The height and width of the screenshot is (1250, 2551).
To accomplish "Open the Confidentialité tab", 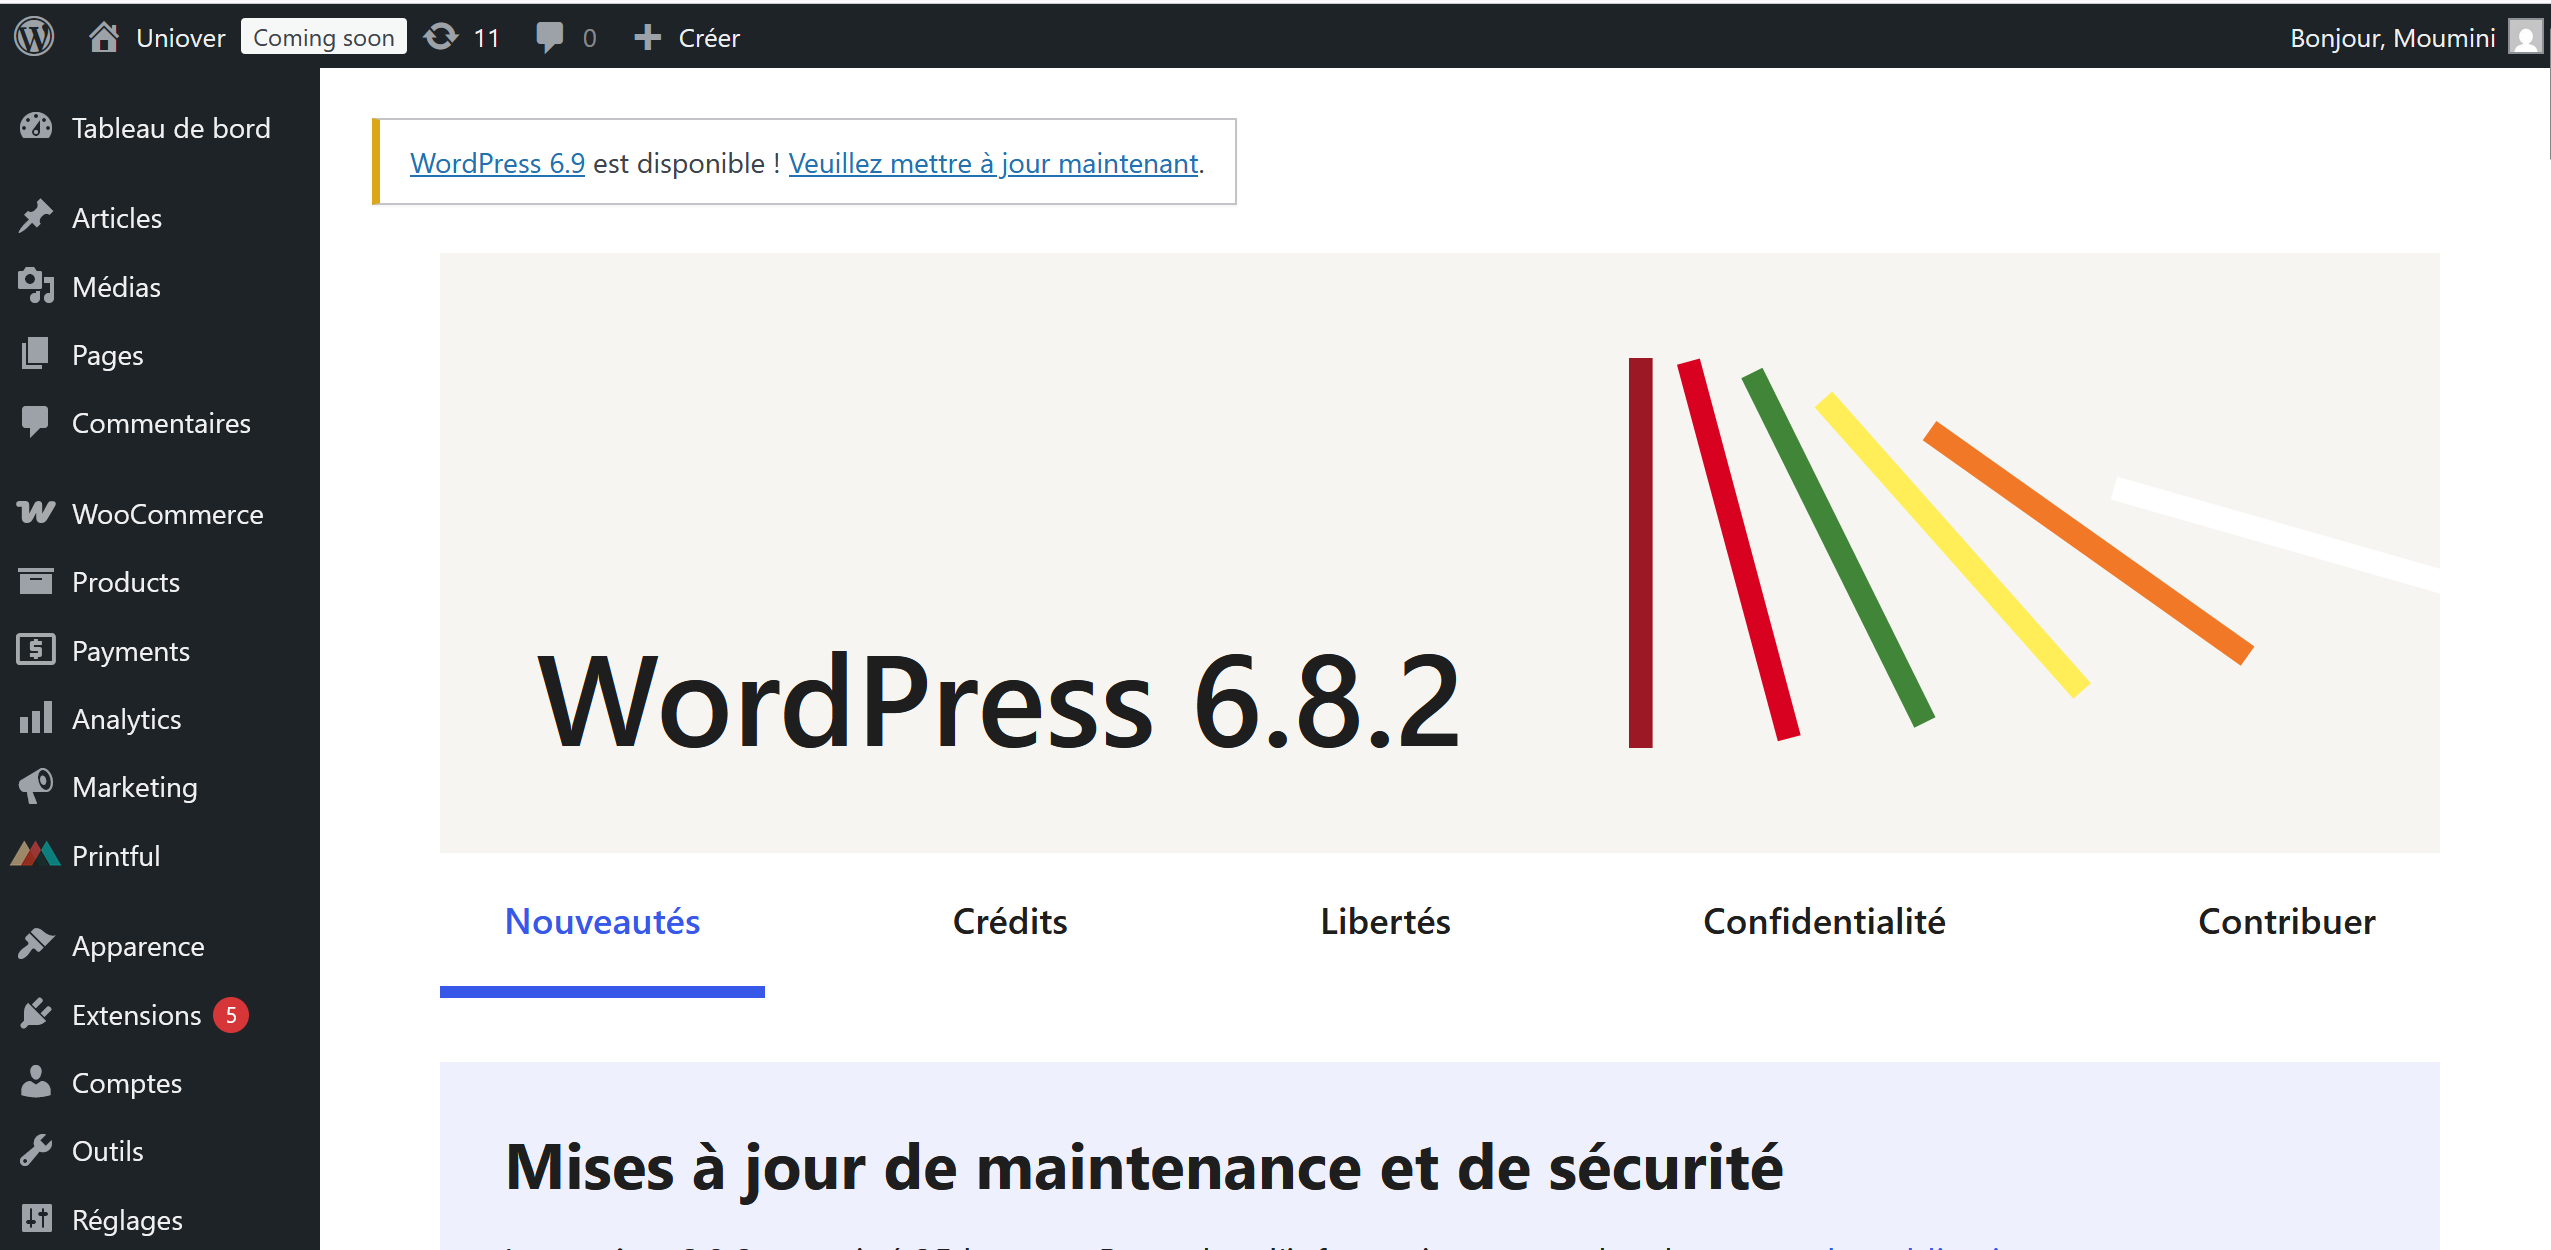I will [x=1822, y=921].
